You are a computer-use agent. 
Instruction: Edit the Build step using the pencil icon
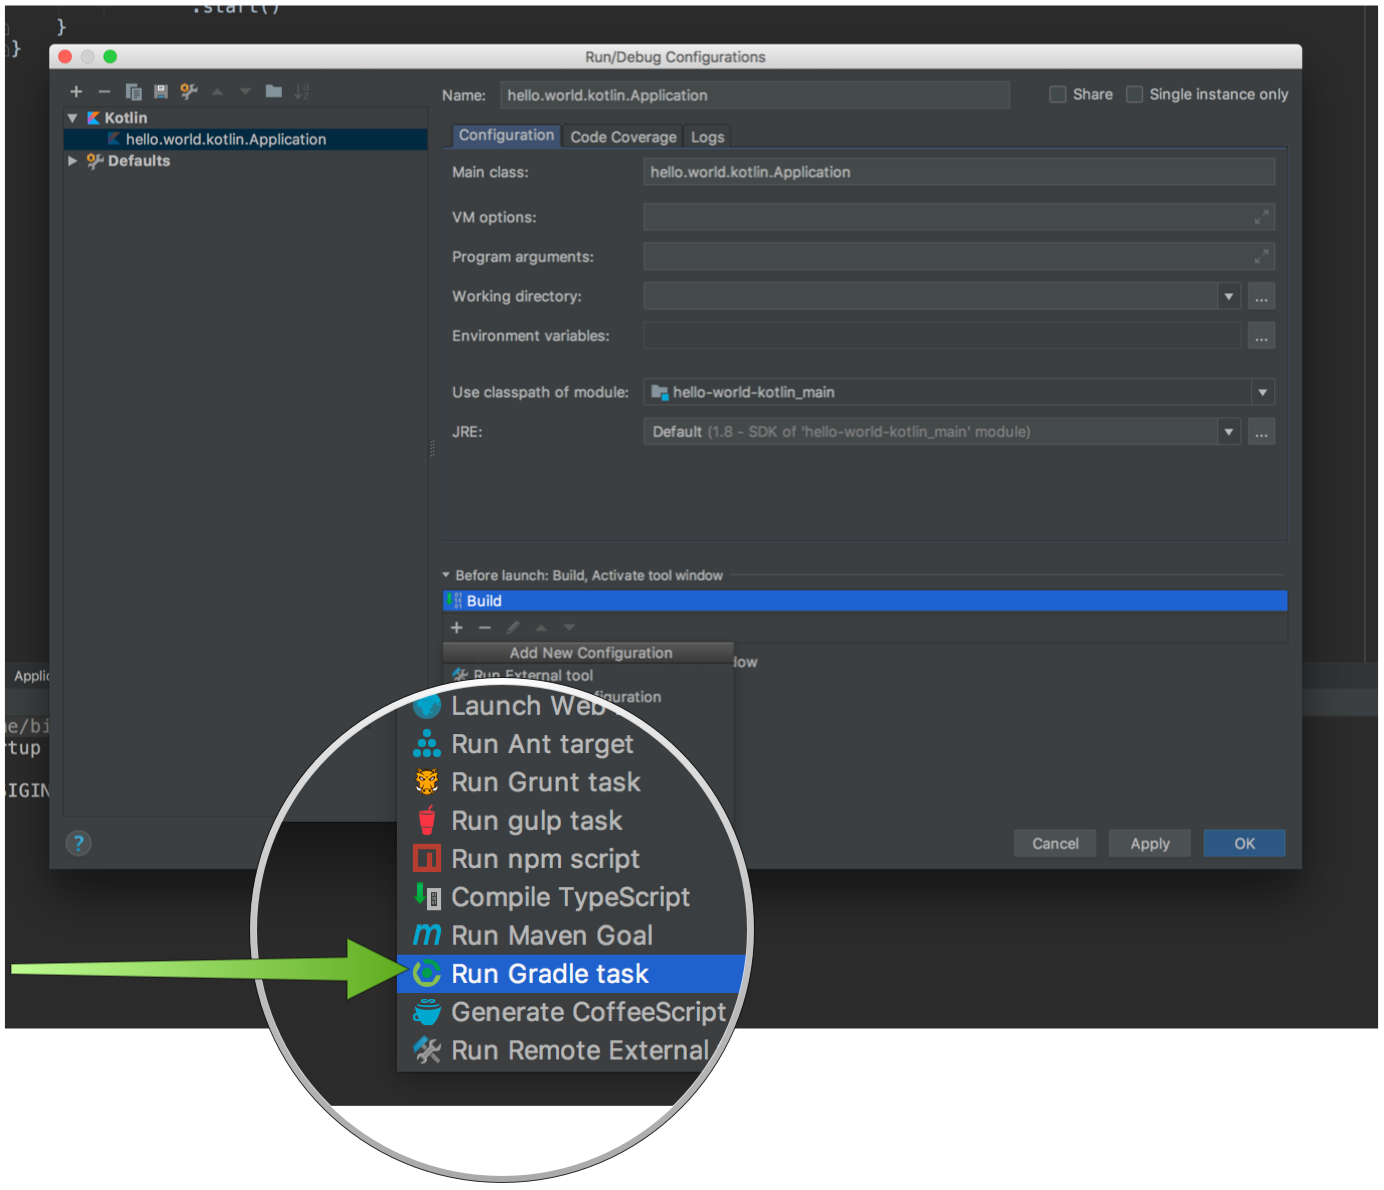pos(513,627)
